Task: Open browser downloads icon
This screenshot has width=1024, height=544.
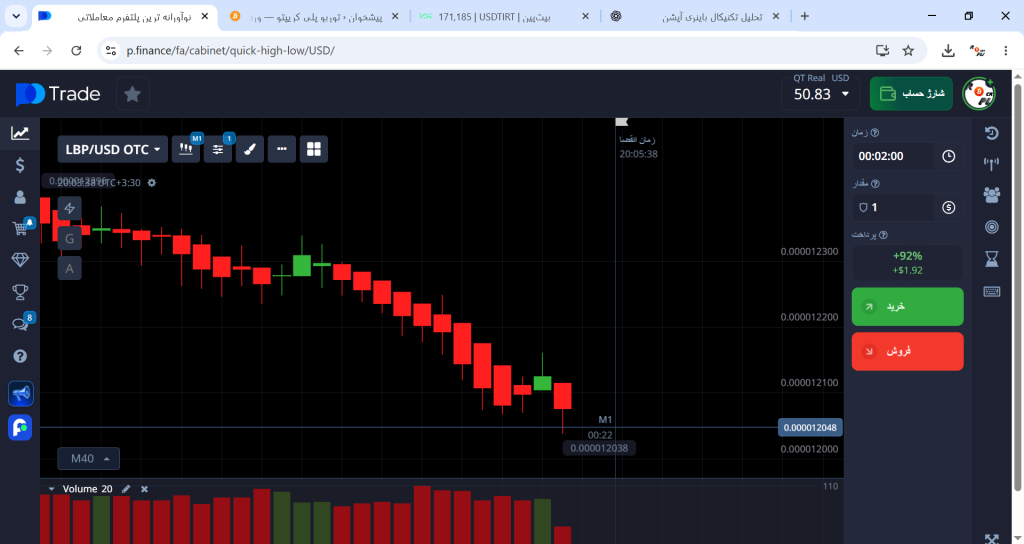Action: click(x=948, y=50)
